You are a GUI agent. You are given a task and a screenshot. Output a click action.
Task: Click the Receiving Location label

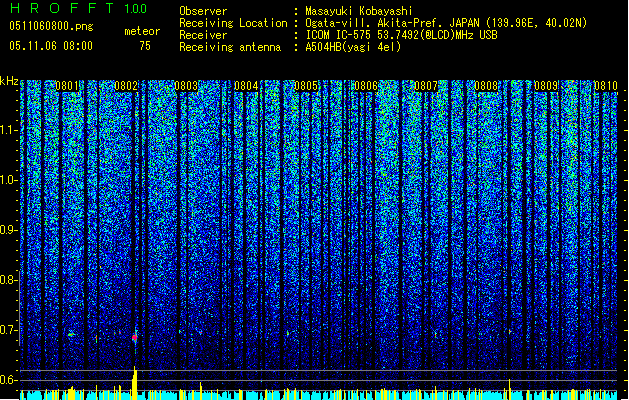point(233,23)
